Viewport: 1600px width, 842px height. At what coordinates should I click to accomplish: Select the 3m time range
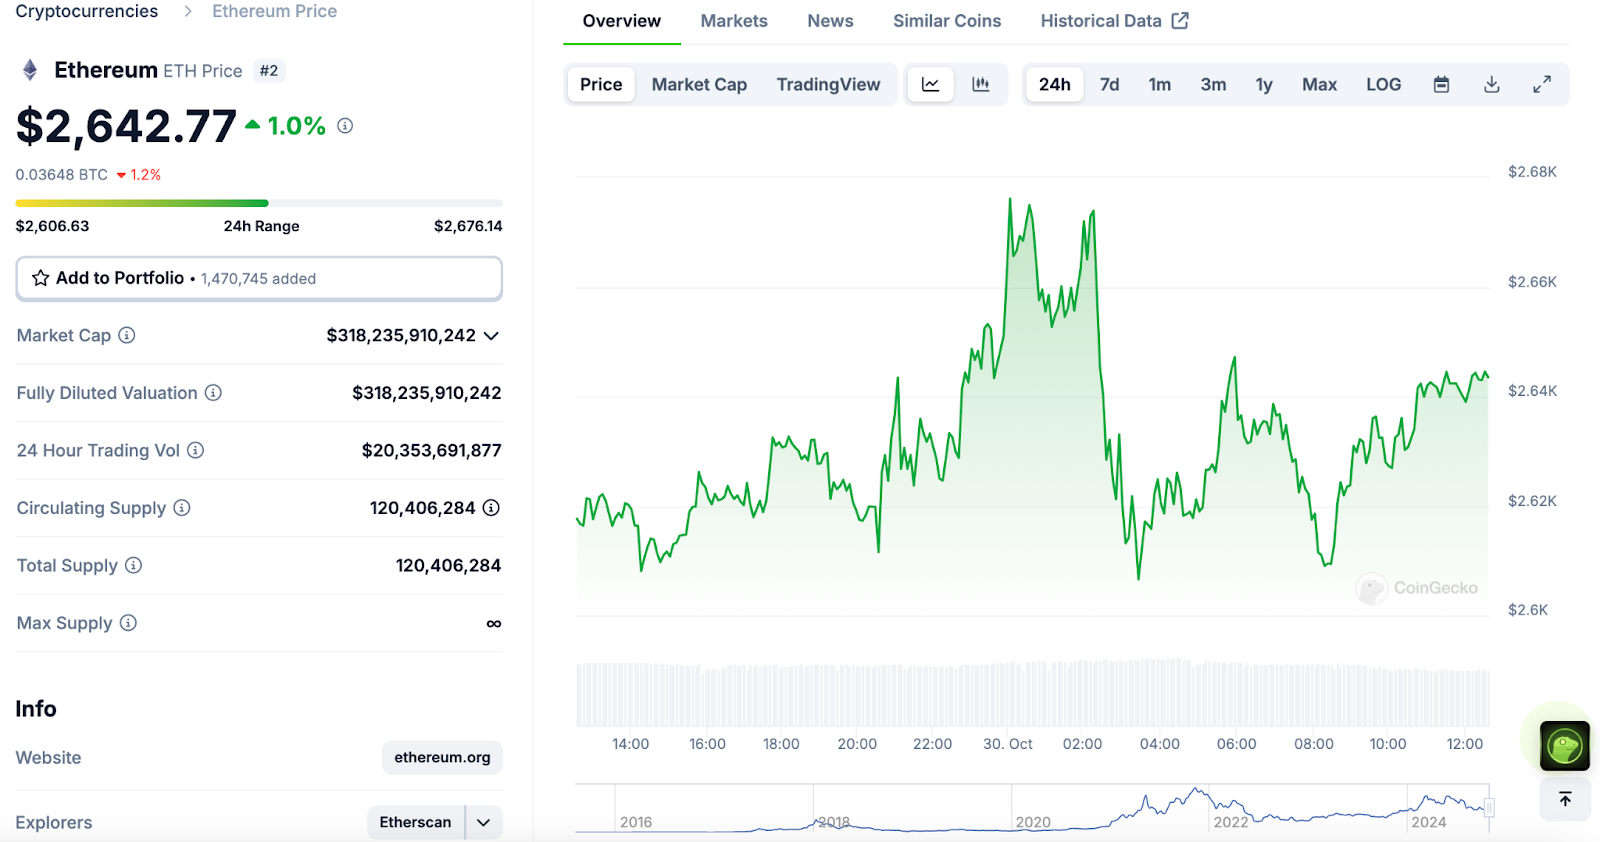pos(1213,85)
